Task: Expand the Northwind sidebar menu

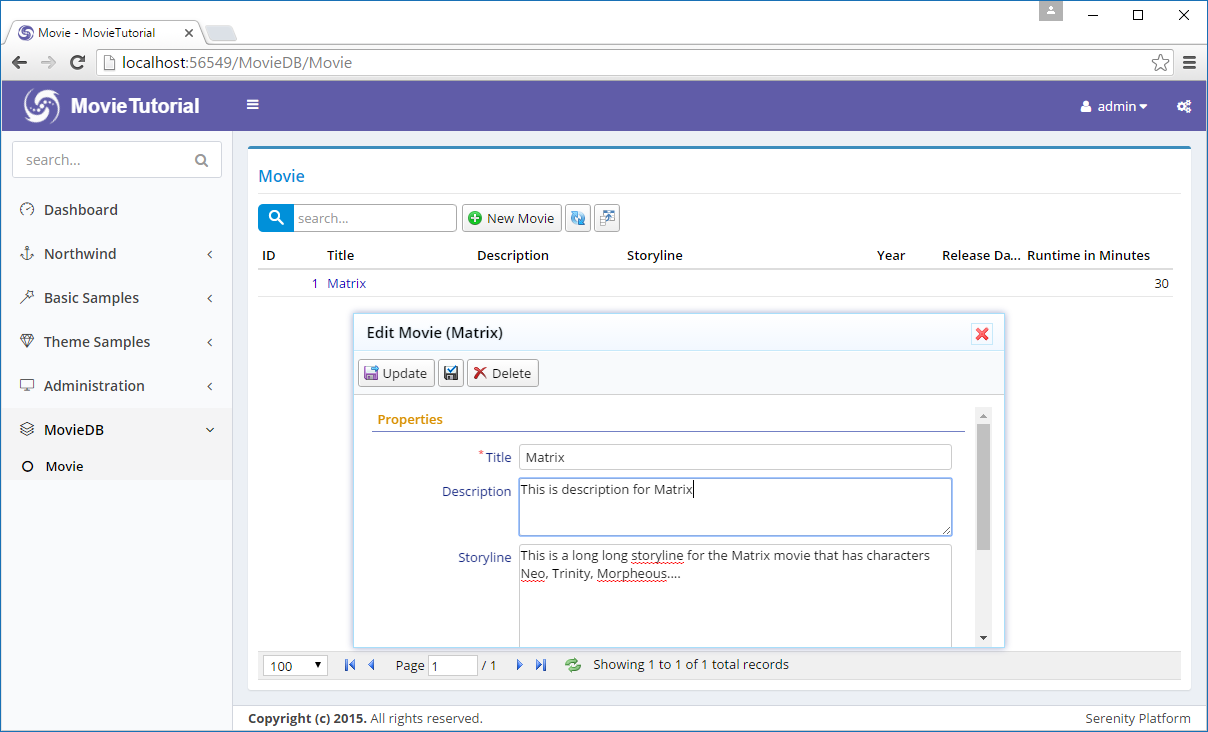Action: tap(116, 254)
